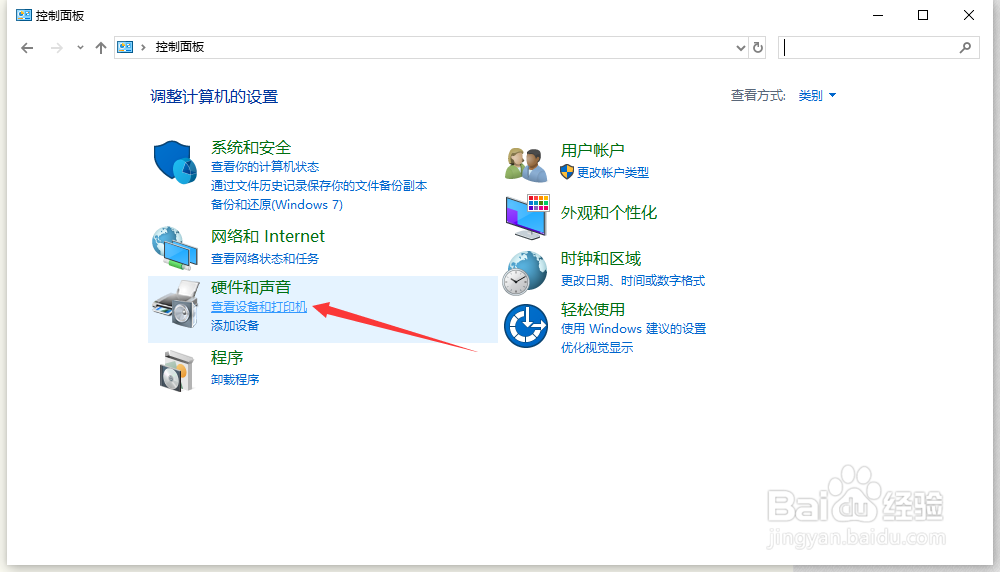Open the 时钟和区域 clock globe icon
1000x572 pixels.
(525, 273)
